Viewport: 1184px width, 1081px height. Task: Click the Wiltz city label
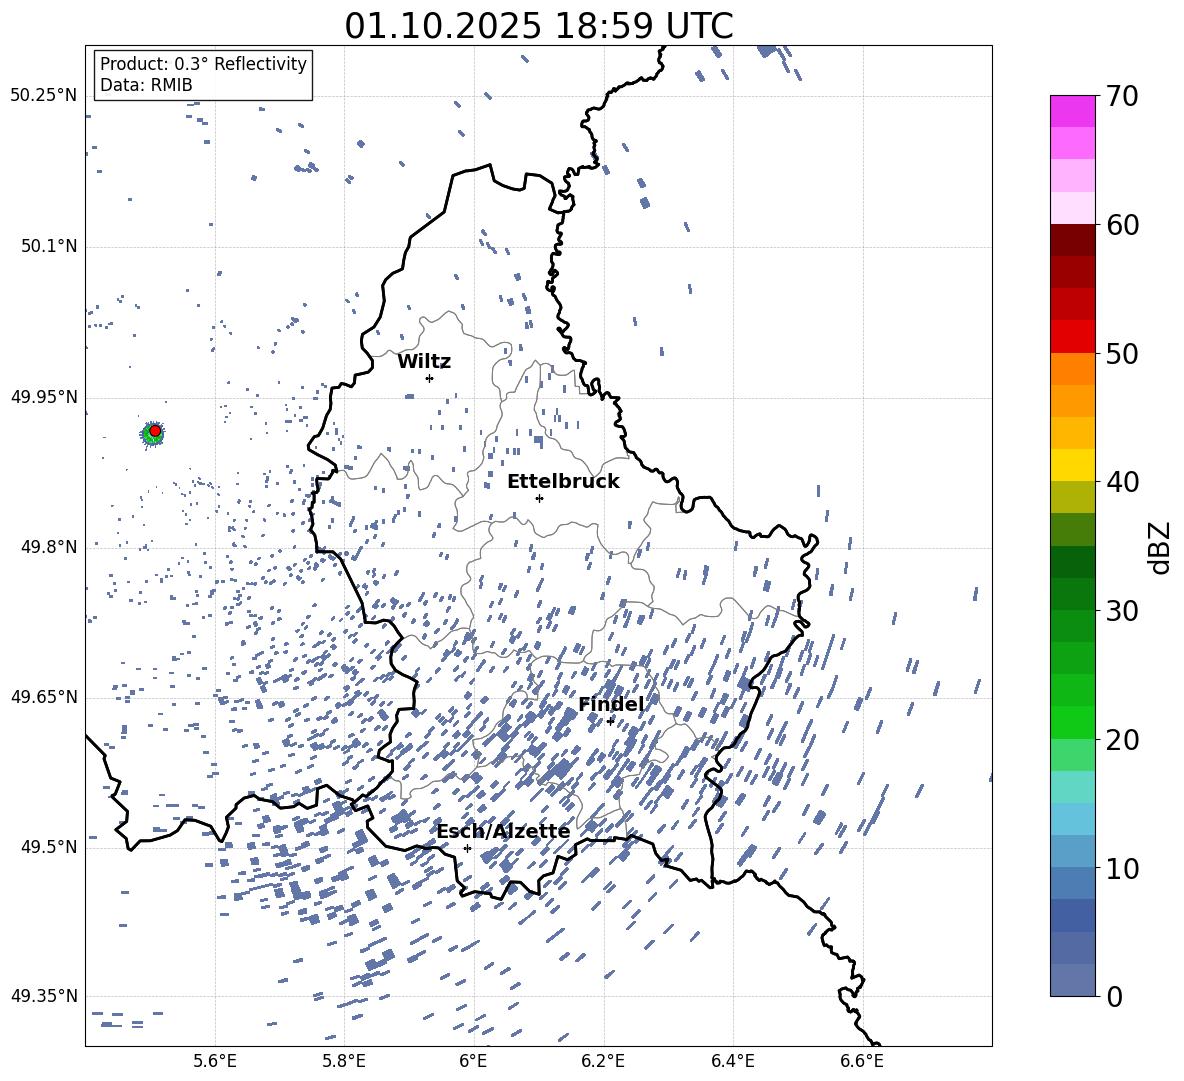click(424, 362)
